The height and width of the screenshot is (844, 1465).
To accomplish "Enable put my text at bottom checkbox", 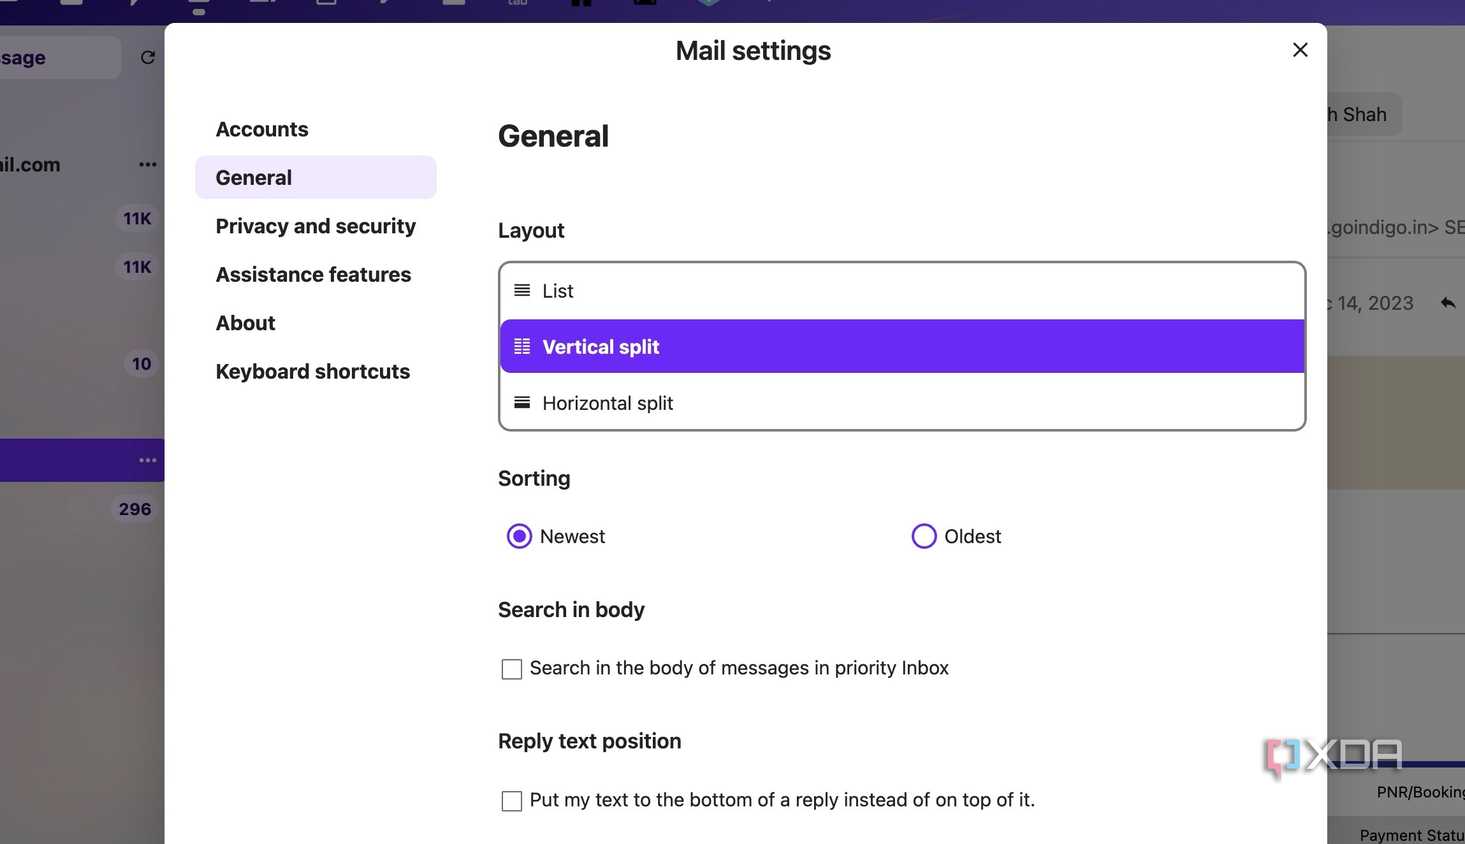I will pyautogui.click(x=512, y=801).
